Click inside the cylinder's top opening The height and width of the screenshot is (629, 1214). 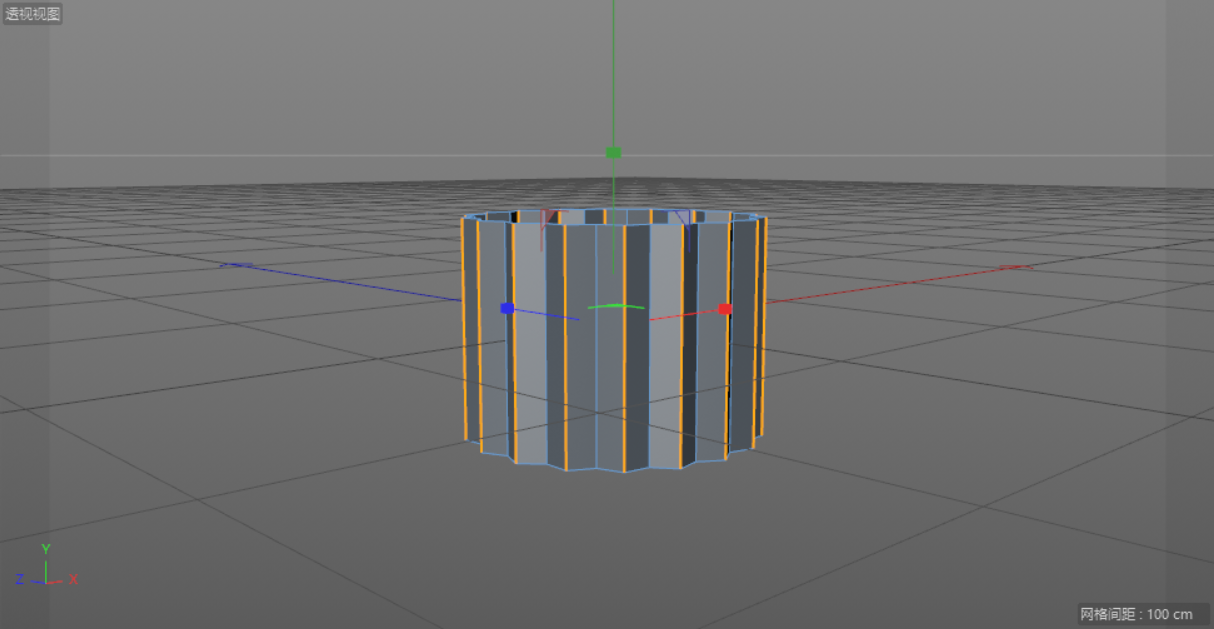click(615, 216)
